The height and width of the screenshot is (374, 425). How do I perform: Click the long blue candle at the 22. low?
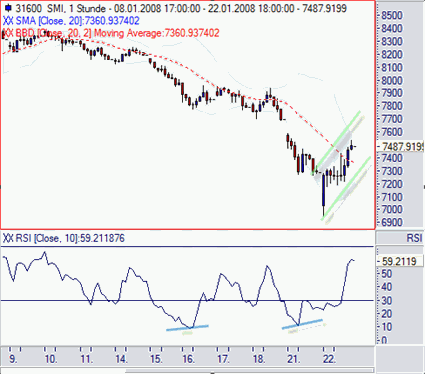(x=323, y=190)
